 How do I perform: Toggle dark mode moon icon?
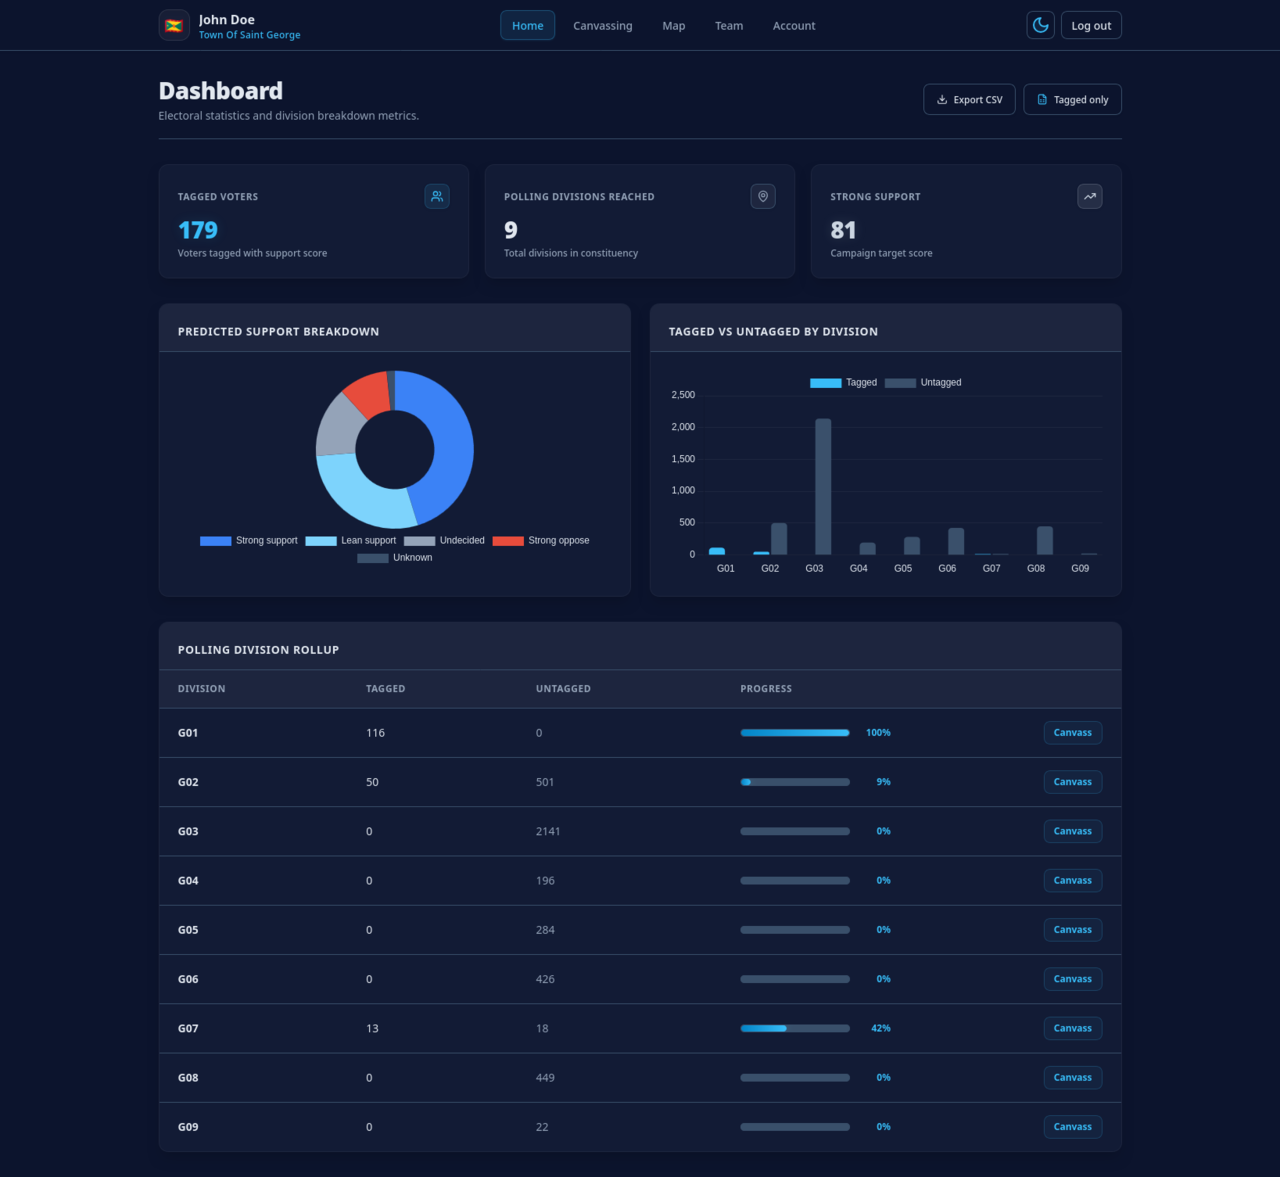(1041, 26)
